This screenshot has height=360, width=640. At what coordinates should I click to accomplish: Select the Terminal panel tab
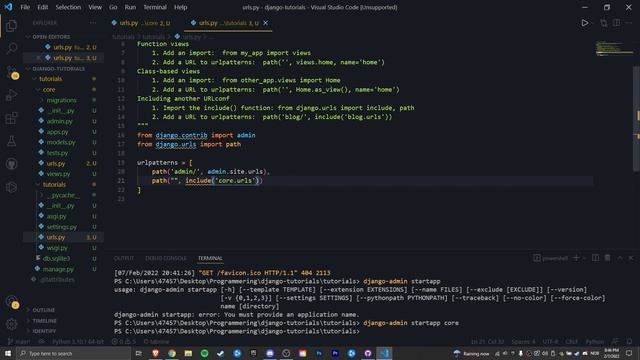[210, 258]
